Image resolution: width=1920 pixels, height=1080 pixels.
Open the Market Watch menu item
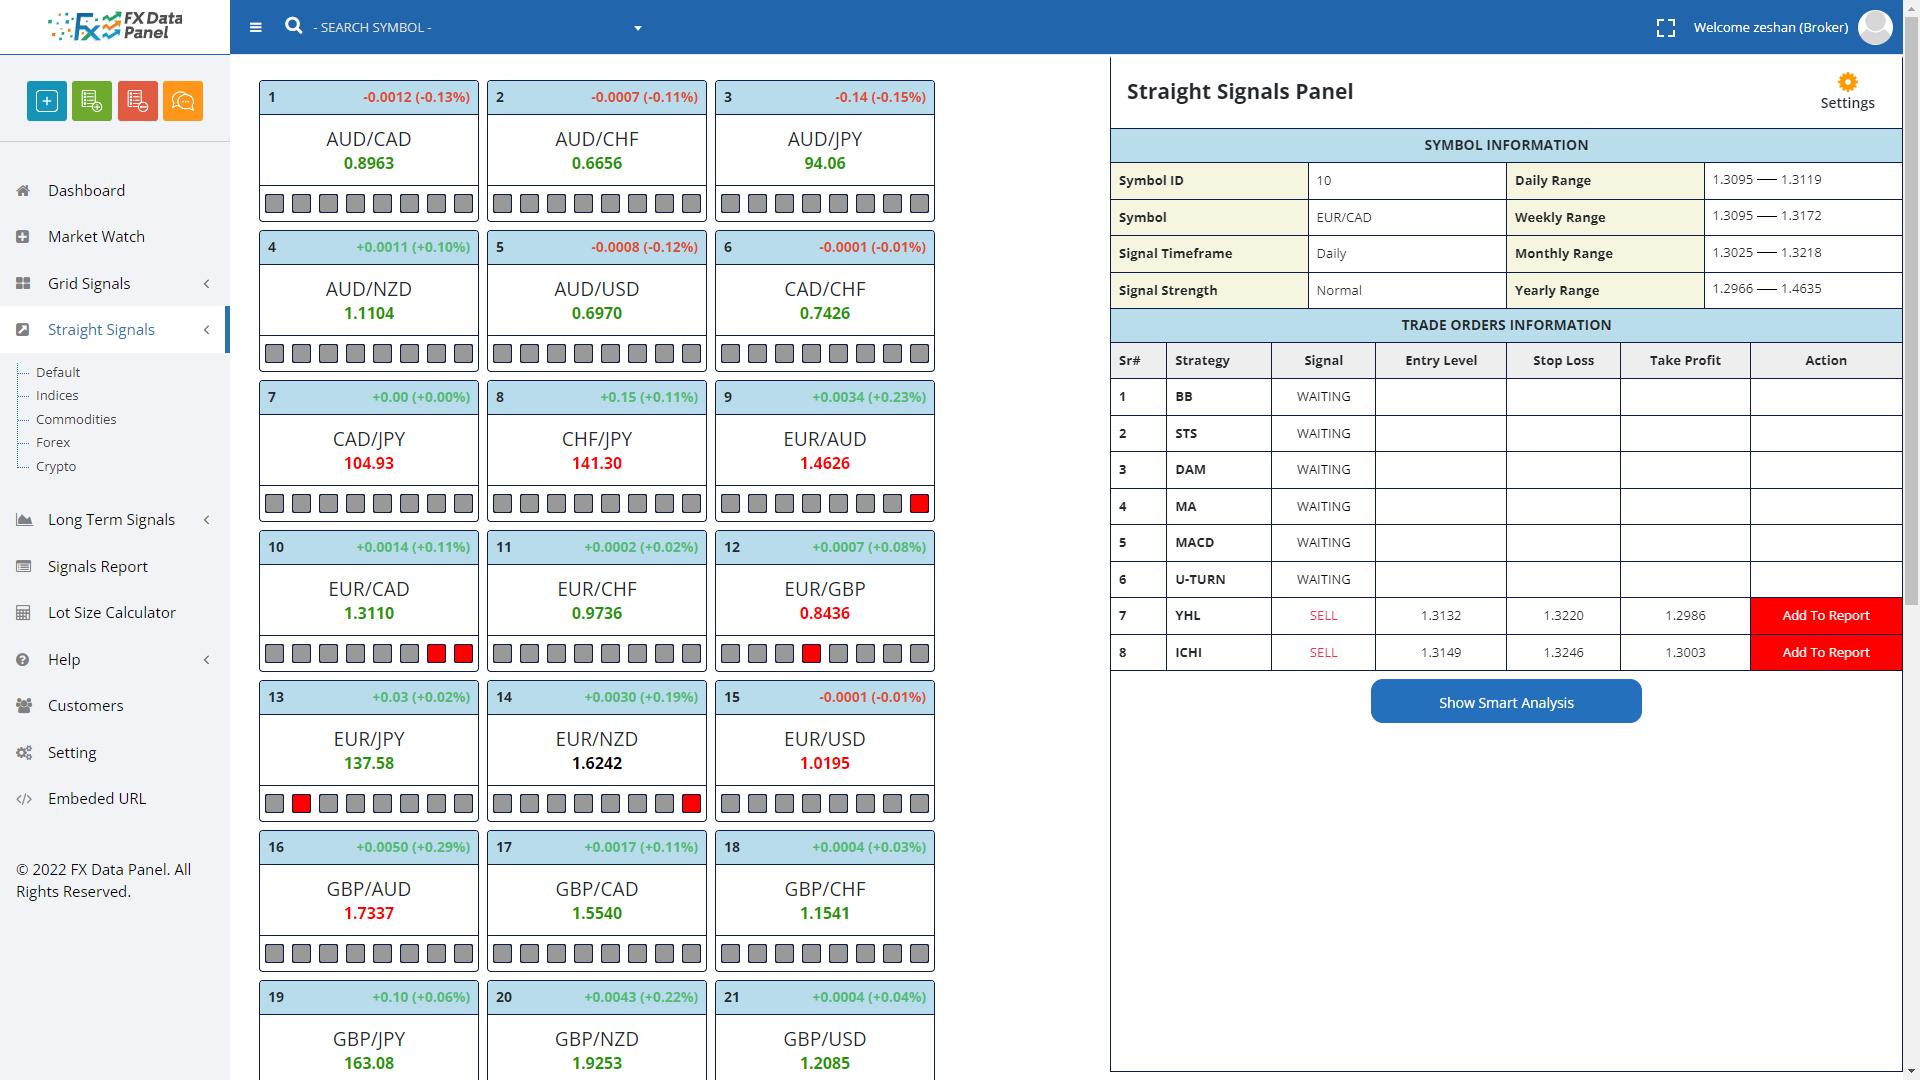(x=96, y=237)
